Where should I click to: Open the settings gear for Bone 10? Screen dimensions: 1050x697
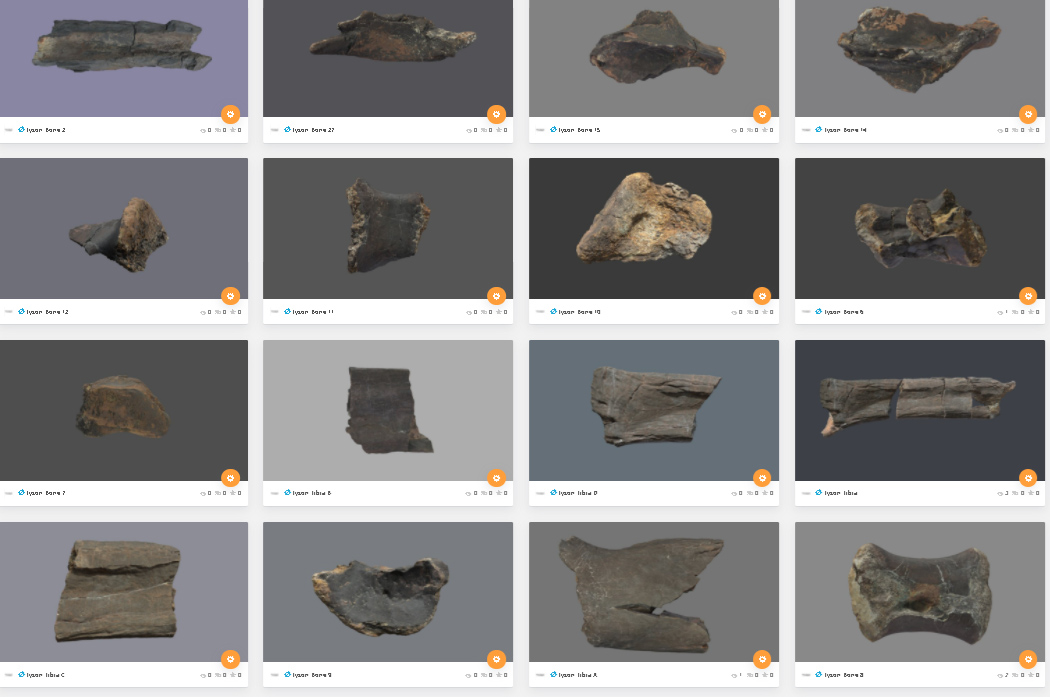click(x=762, y=296)
